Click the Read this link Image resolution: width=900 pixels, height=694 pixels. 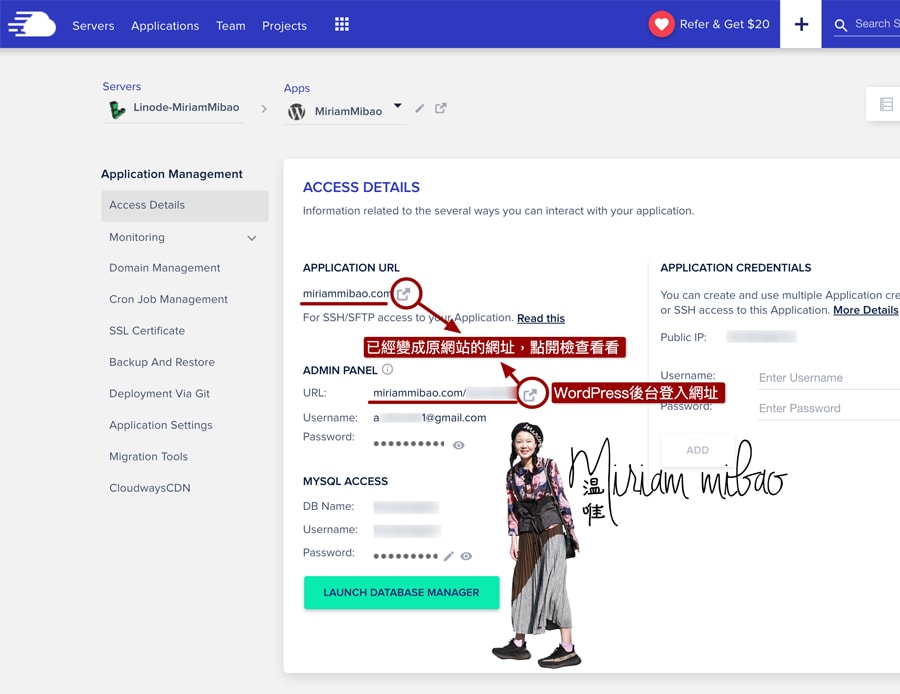click(541, 318)
